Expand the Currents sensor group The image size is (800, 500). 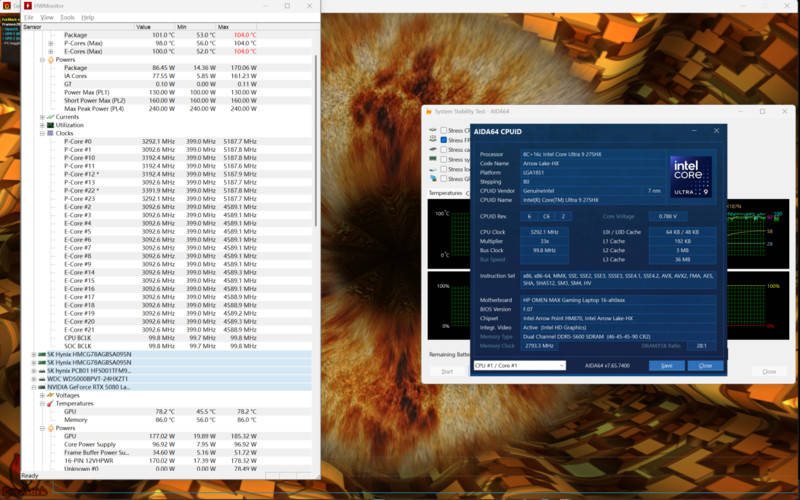tap(42, 116)
